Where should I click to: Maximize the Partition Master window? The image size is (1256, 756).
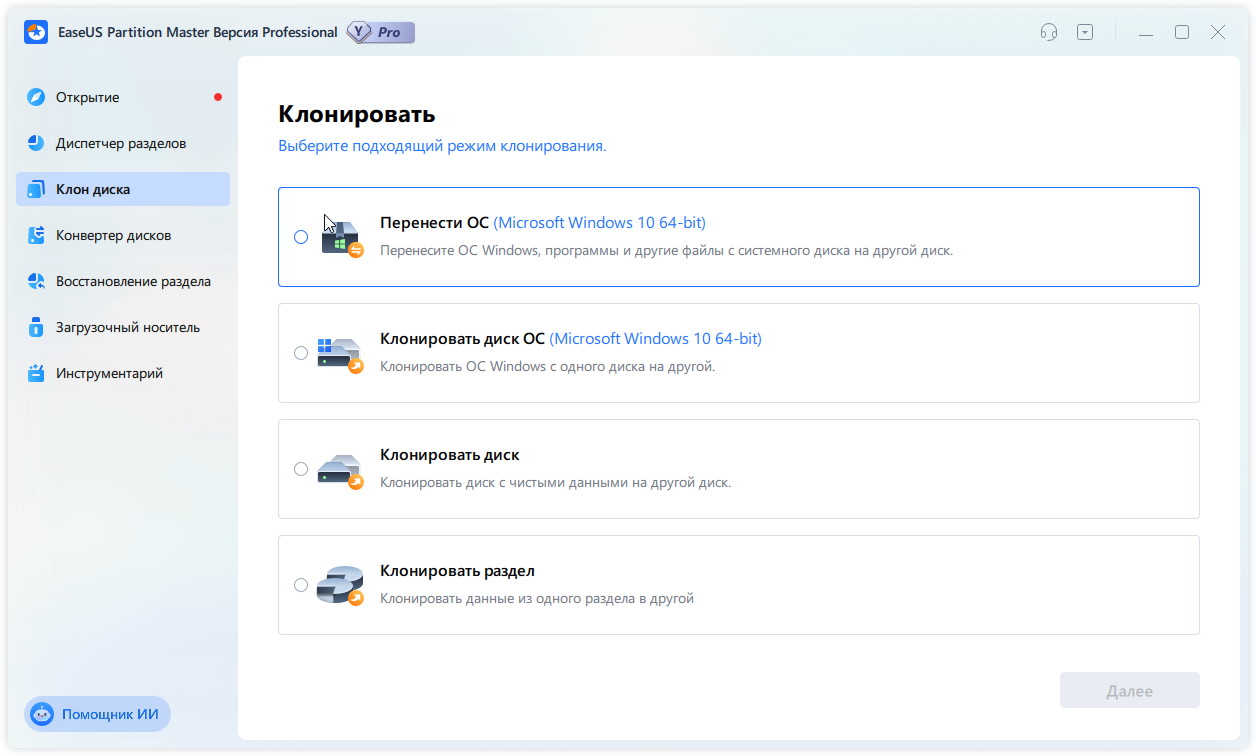1182,33
